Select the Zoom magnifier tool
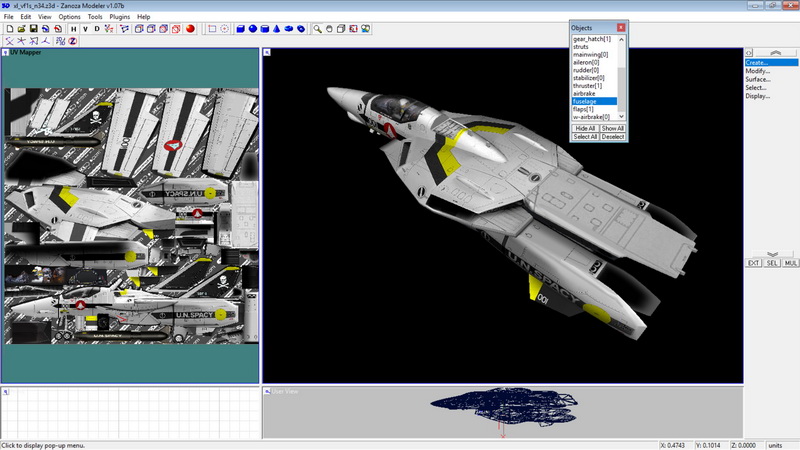 [x=317, y=29]
